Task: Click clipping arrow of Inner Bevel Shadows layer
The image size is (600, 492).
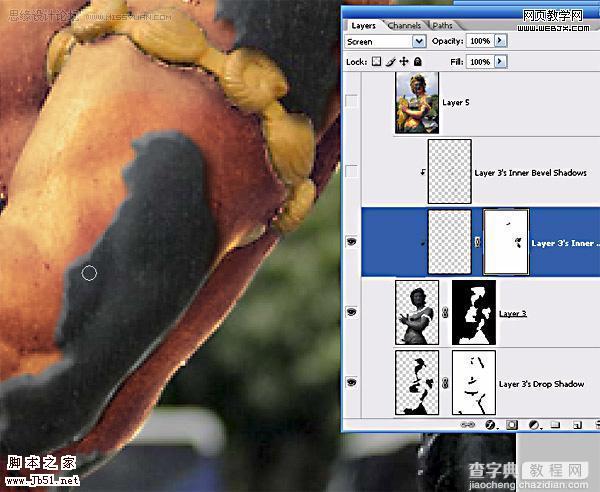Action: tap(422, 172)
